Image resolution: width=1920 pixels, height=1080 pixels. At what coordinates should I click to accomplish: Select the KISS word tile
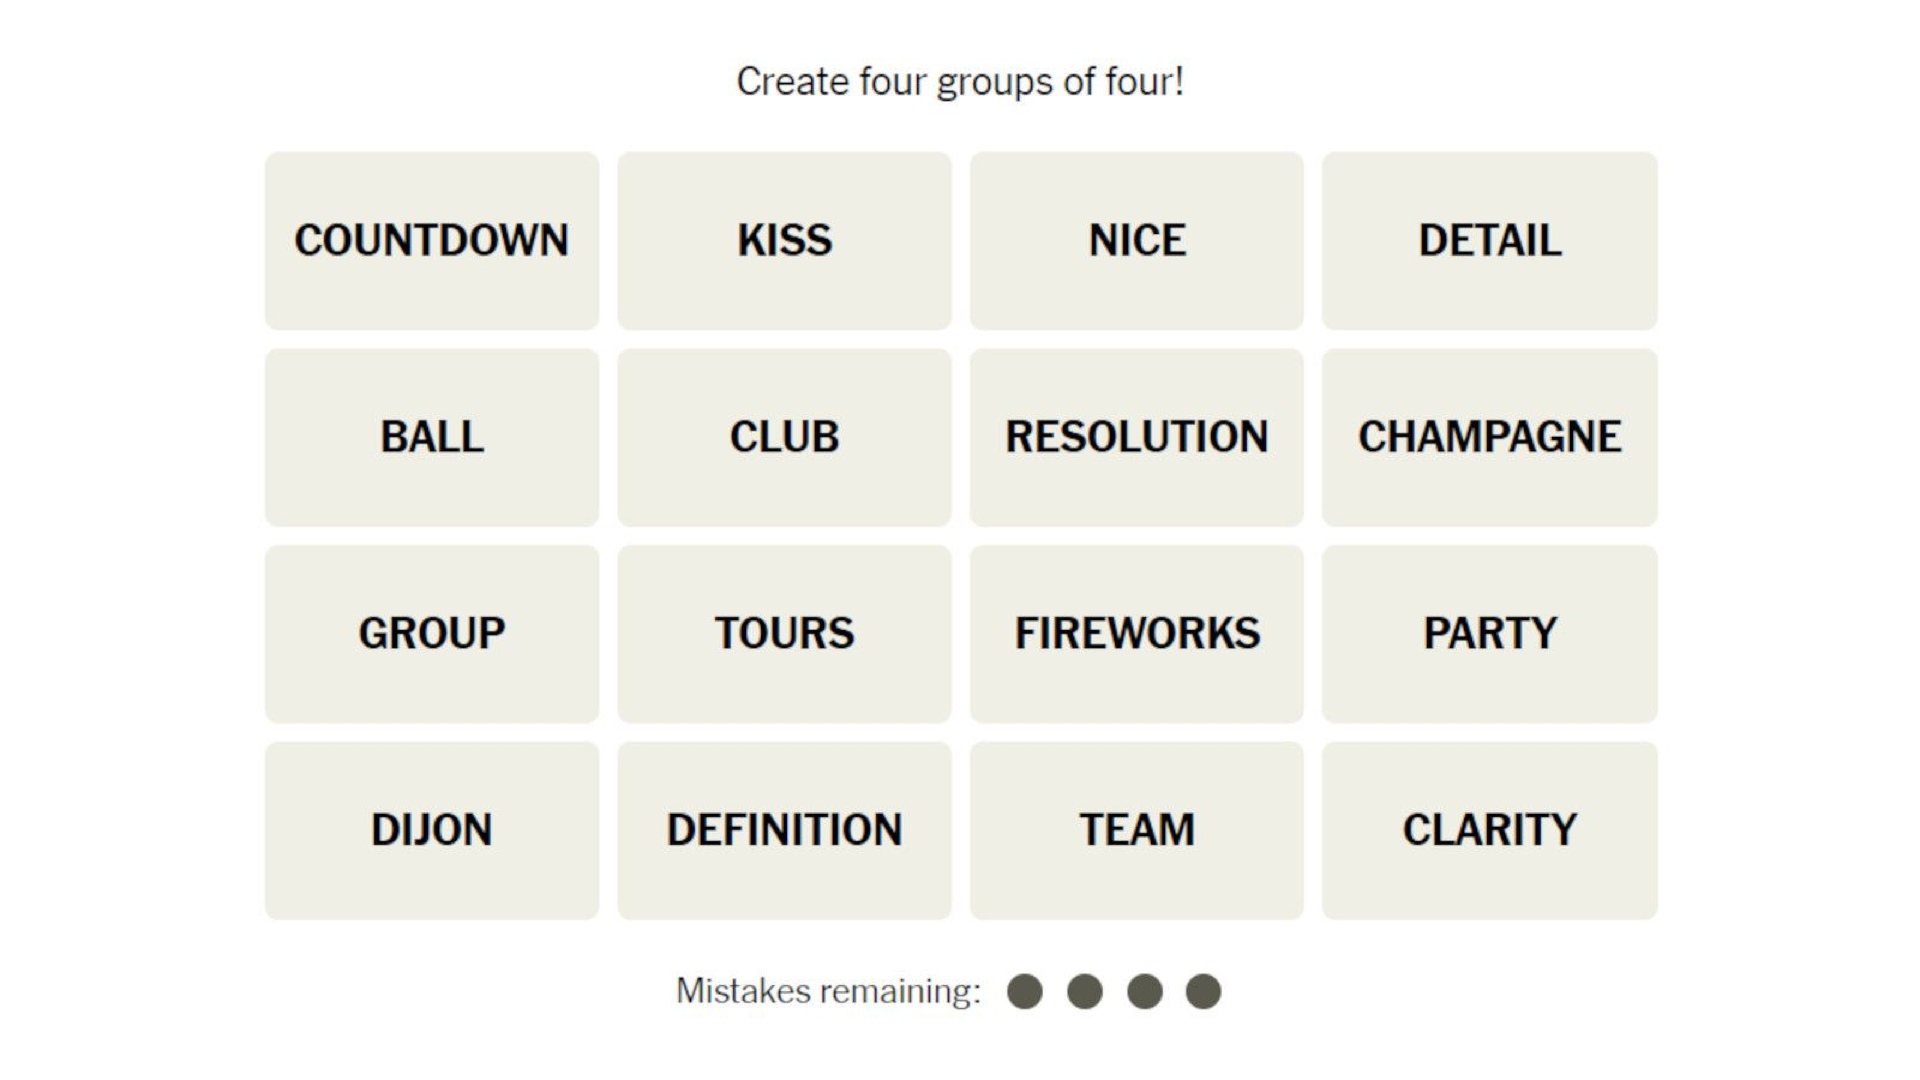point(784,240)
